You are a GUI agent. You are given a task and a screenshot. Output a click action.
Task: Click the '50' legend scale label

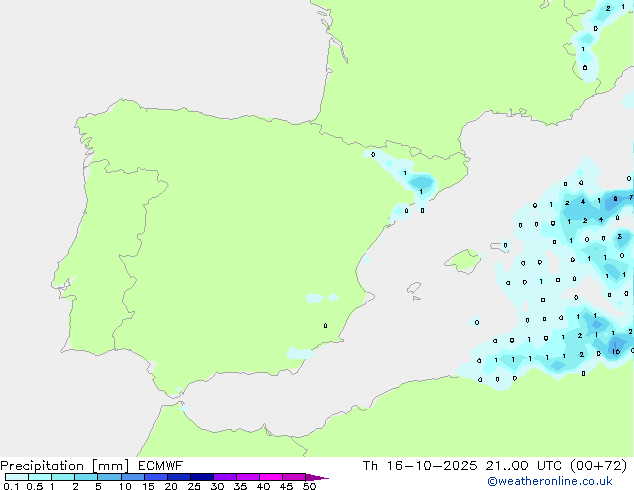[x=309, y=486]
